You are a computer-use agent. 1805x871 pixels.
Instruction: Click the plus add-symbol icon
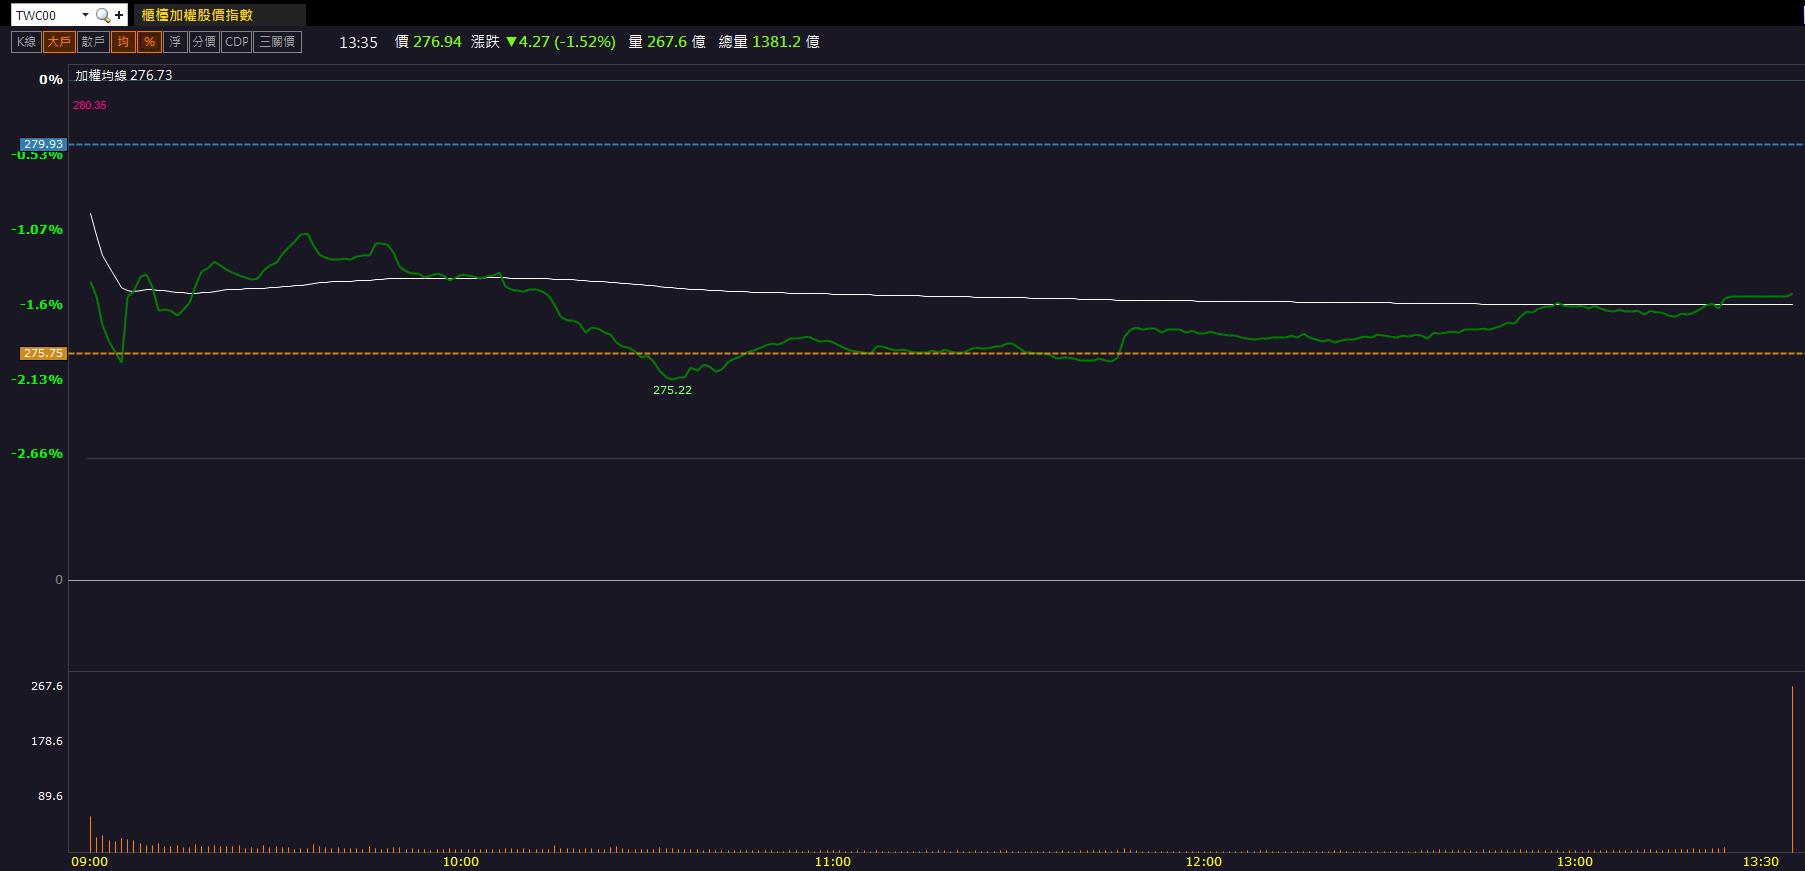click(119, 15)
